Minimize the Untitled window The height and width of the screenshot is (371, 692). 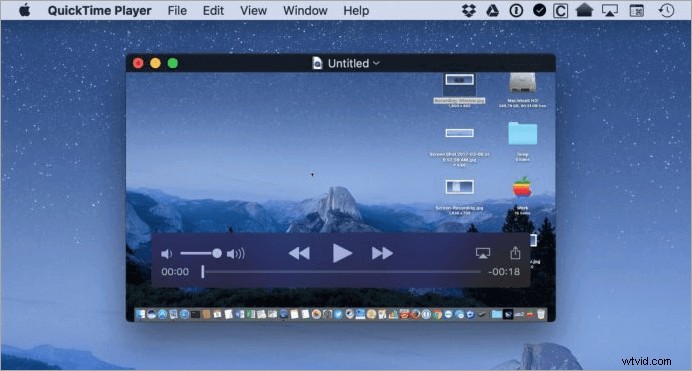point(155,63)
